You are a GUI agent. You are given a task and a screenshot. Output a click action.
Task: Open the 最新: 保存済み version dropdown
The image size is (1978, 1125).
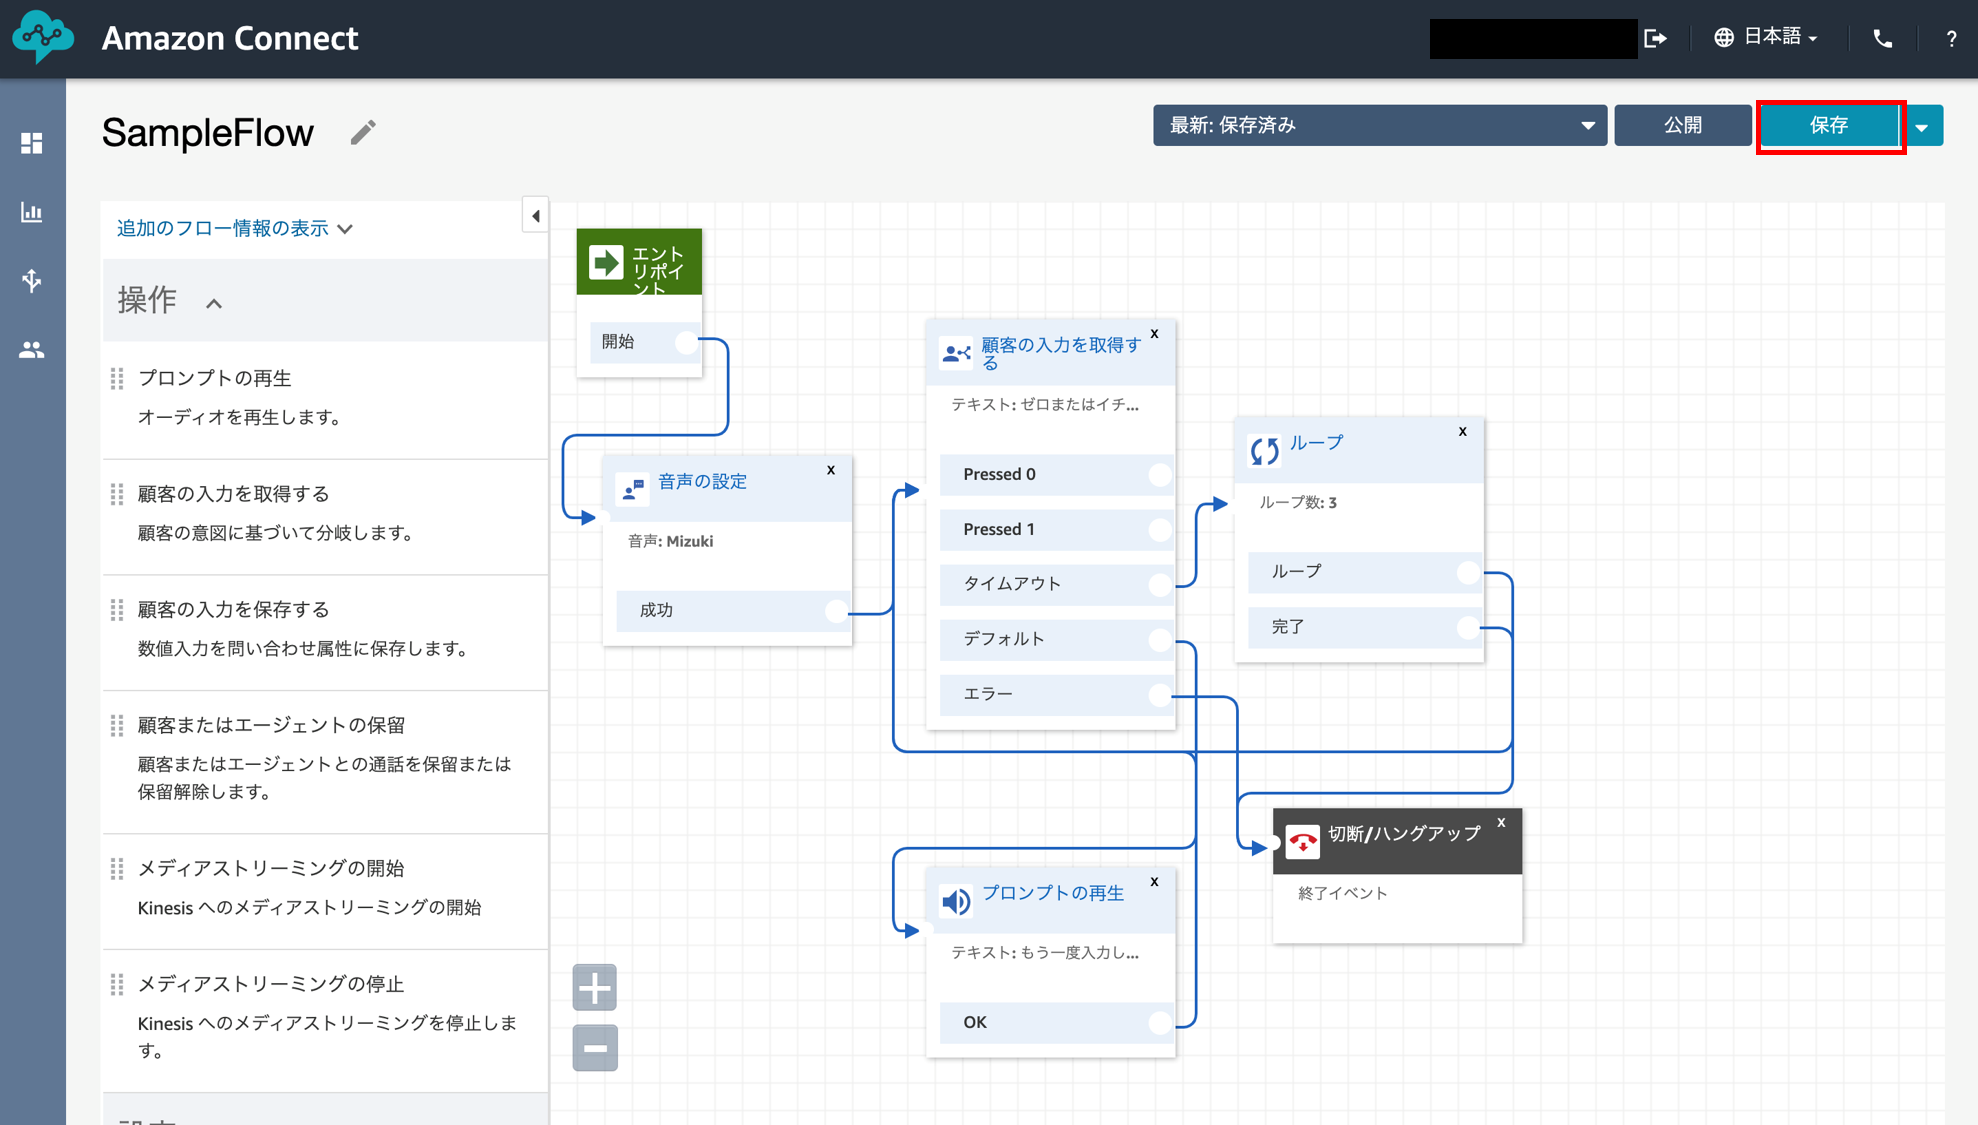click(x=1380, y=126)
